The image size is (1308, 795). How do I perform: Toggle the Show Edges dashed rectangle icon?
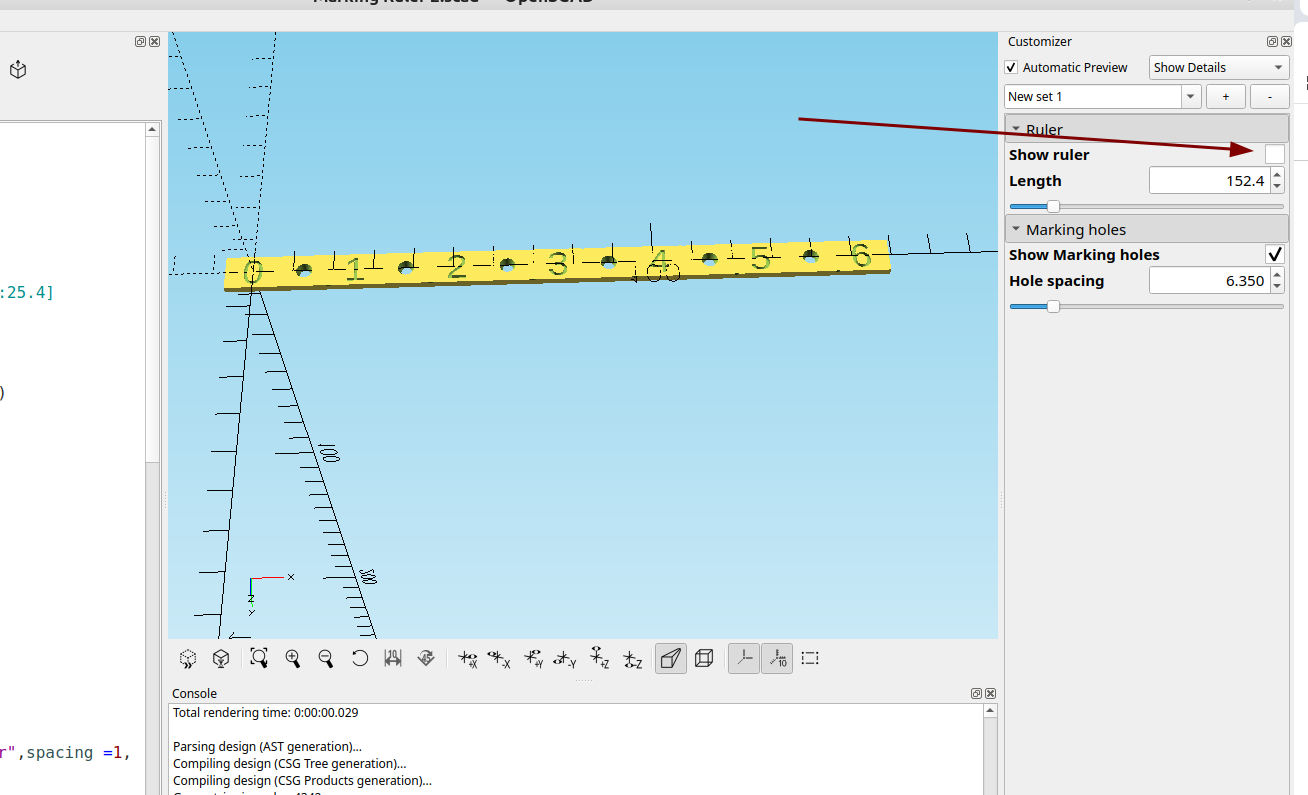pyautogui.click(x=810, y=658)
